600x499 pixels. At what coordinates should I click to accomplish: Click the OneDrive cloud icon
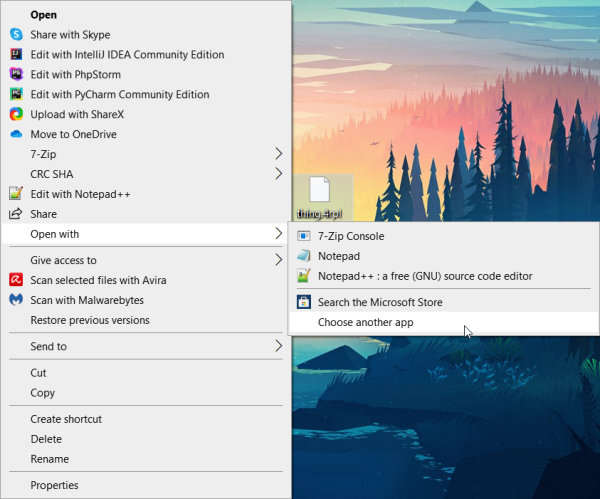pyautogui.click(x=16, y=134)
